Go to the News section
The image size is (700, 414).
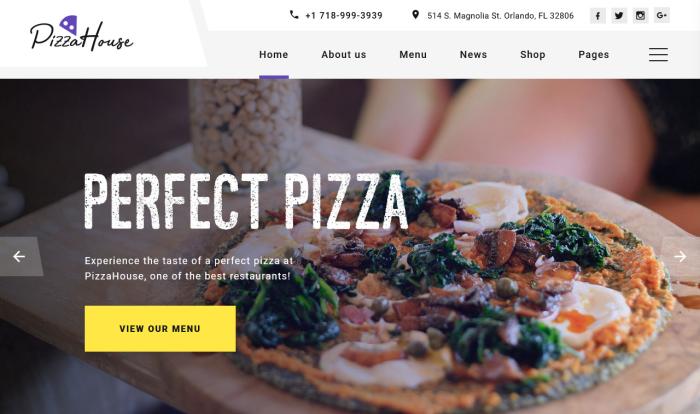473,54
